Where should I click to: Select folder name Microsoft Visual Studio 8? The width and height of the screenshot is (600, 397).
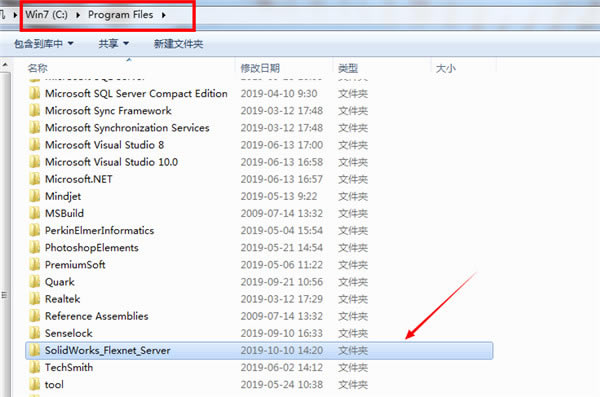point(104,145)
